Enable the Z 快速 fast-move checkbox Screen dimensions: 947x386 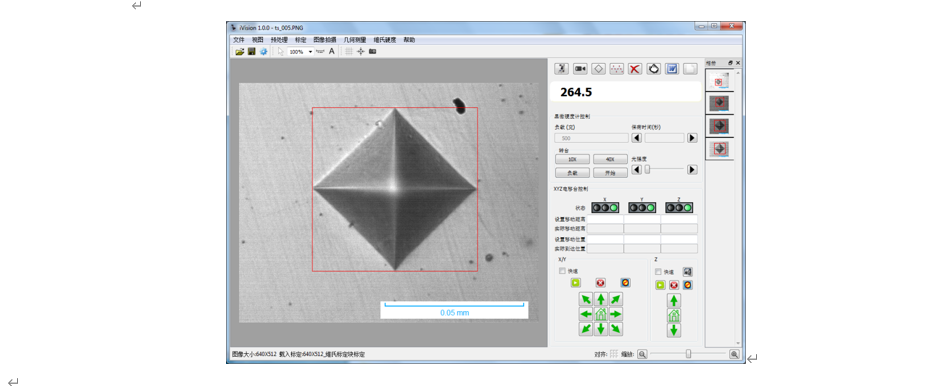pos(658,272)
